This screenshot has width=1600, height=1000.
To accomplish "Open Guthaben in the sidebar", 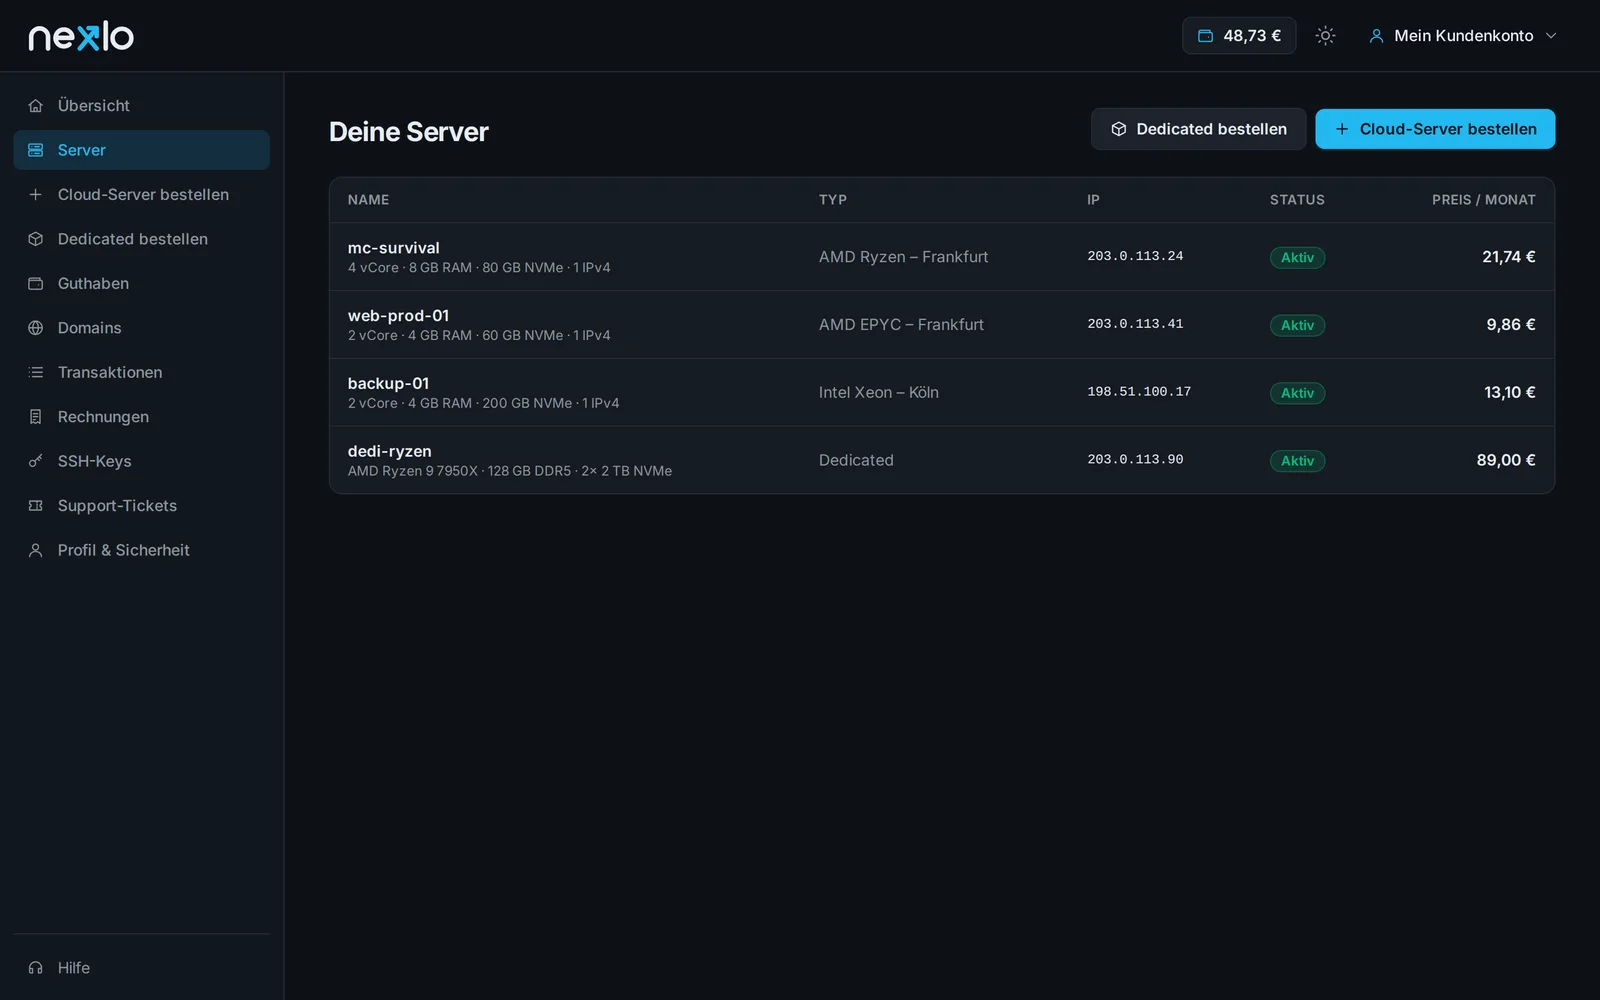I will [x=142, y=284].
